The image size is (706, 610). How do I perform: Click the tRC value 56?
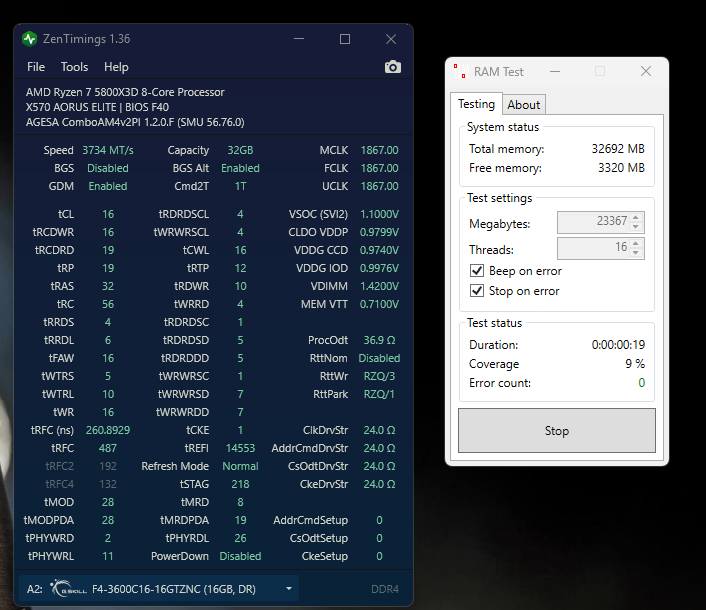point(108,304)
